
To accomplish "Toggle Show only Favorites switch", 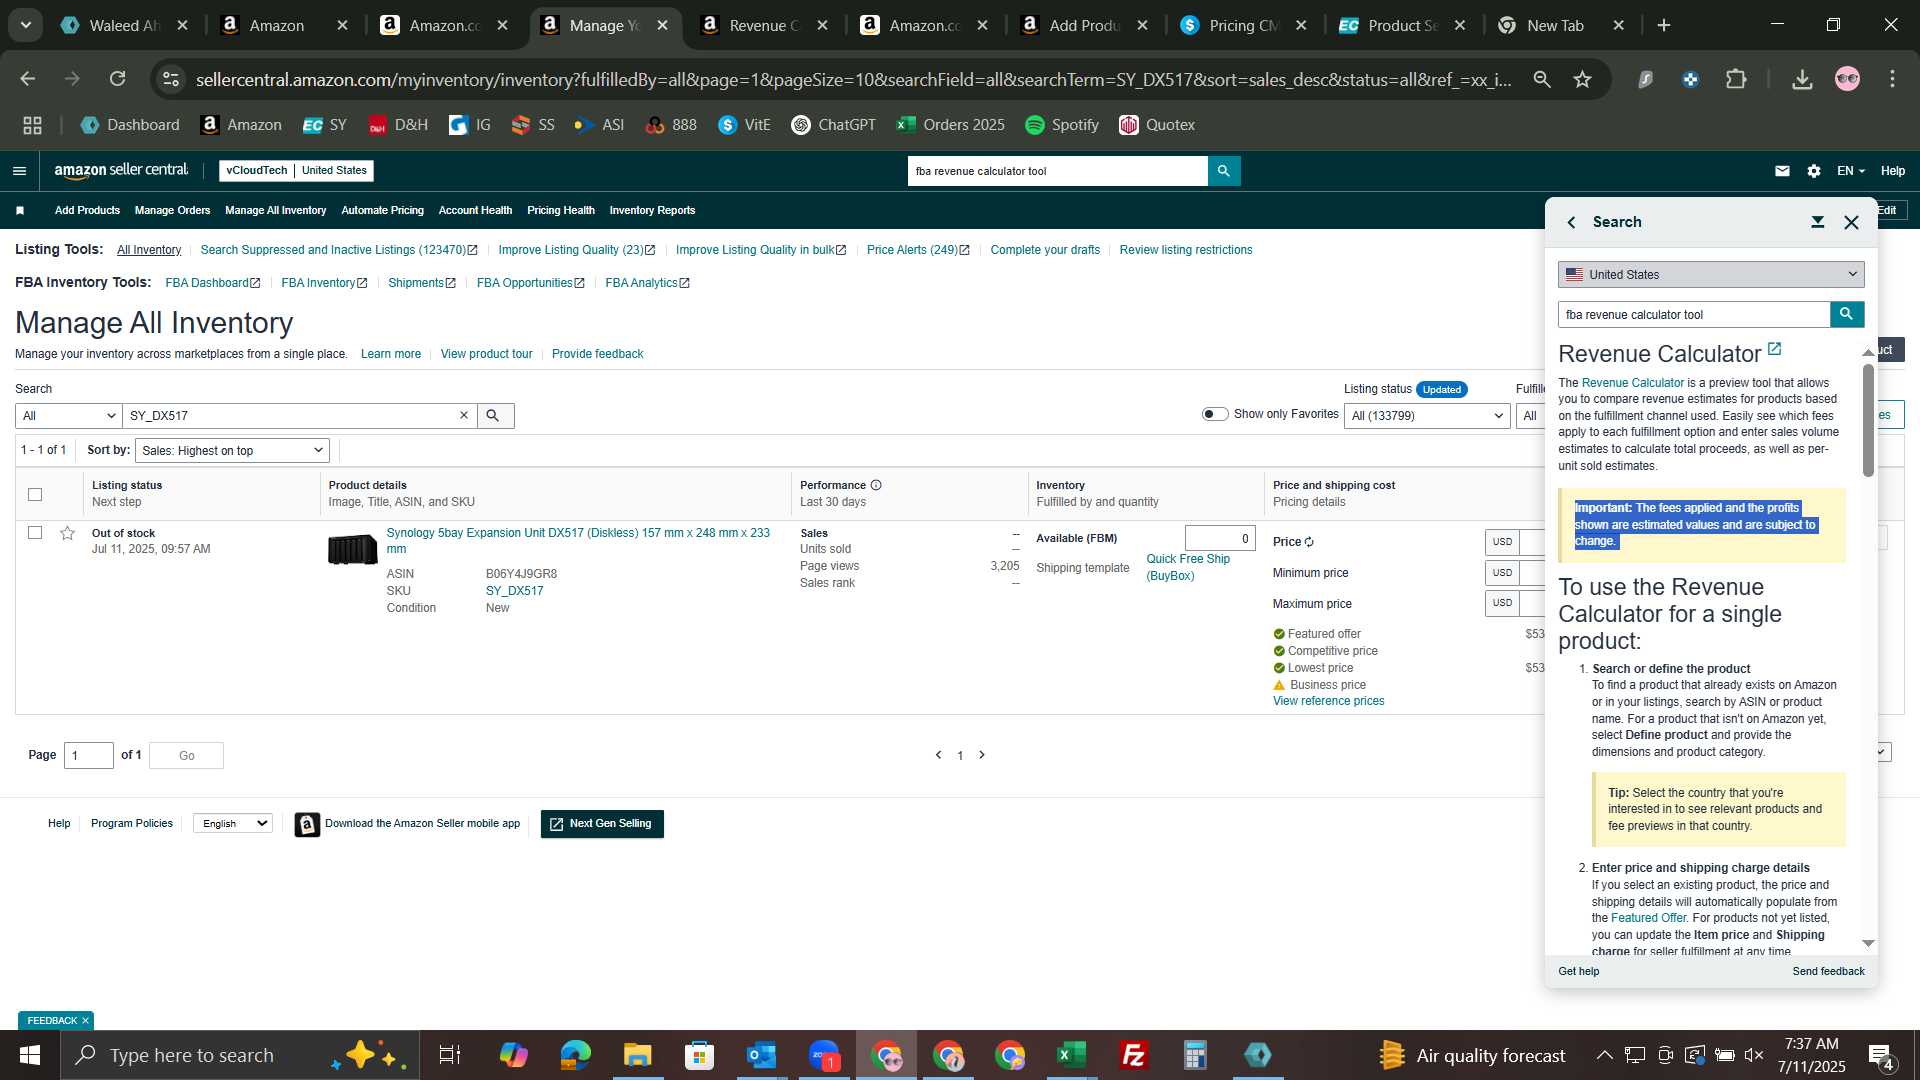I will (1214, 414).
